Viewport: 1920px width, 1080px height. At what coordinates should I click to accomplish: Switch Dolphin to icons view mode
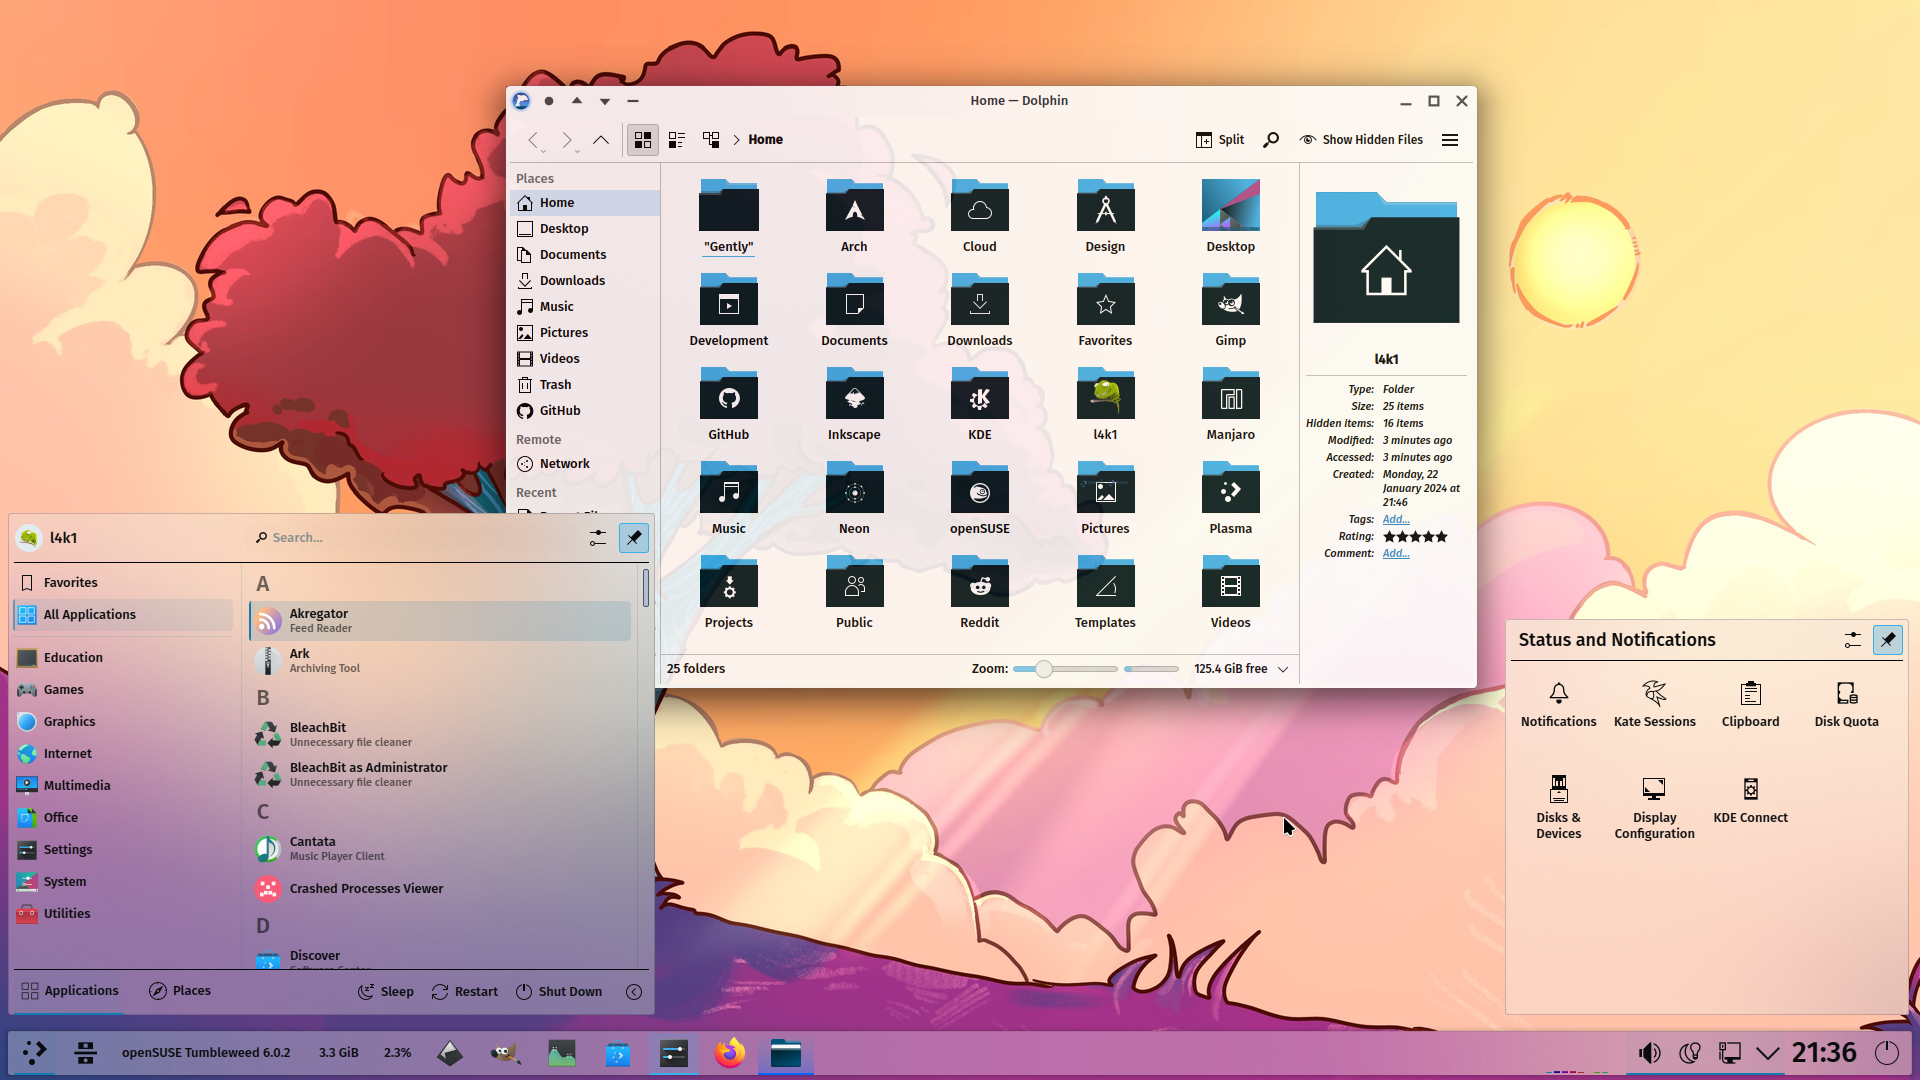[643, 140]
